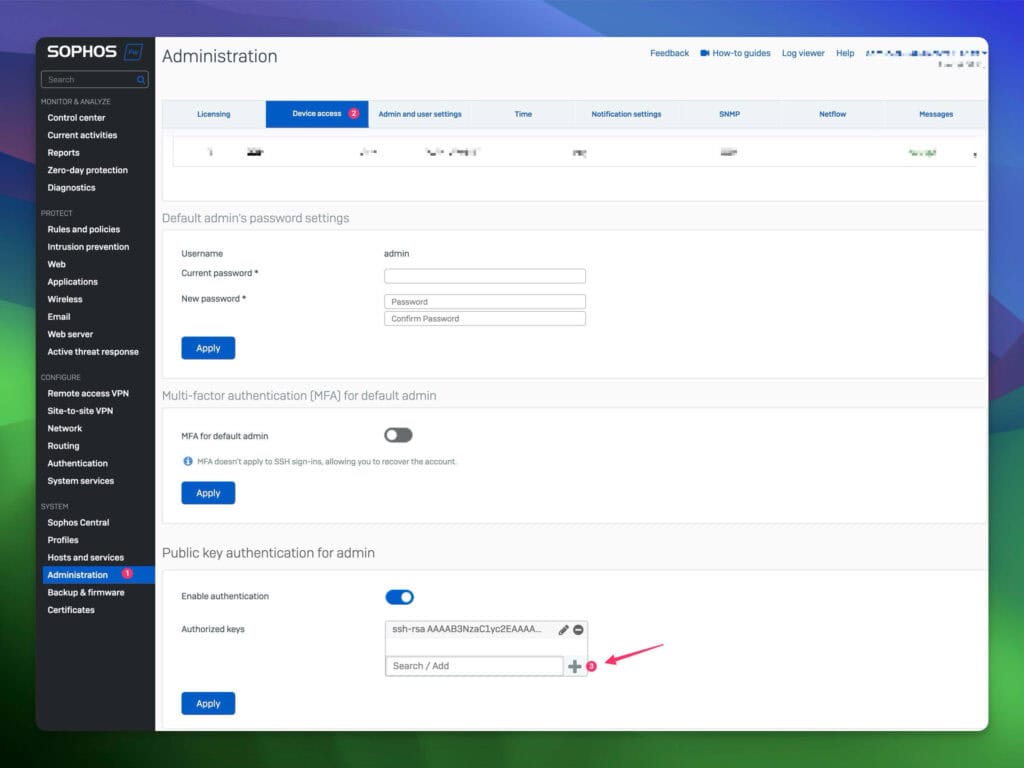
Task: Edit the ssh-rsa authorized key
Action: 563,629
